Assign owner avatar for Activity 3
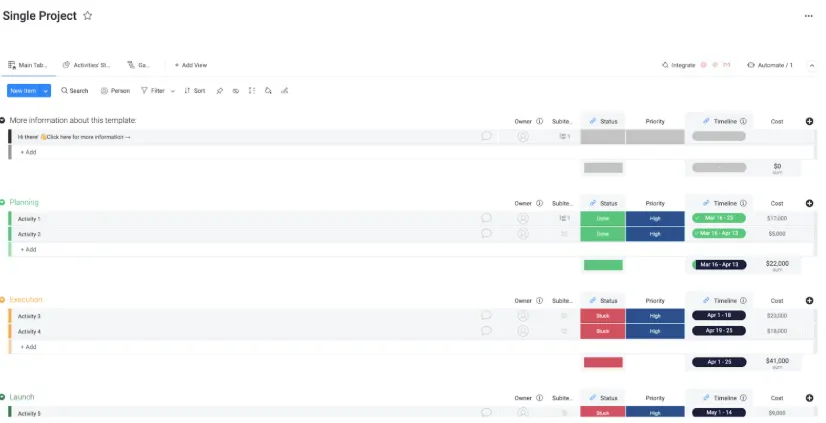The width and height of the screenshot is (826, 423). tap(523, 316)
